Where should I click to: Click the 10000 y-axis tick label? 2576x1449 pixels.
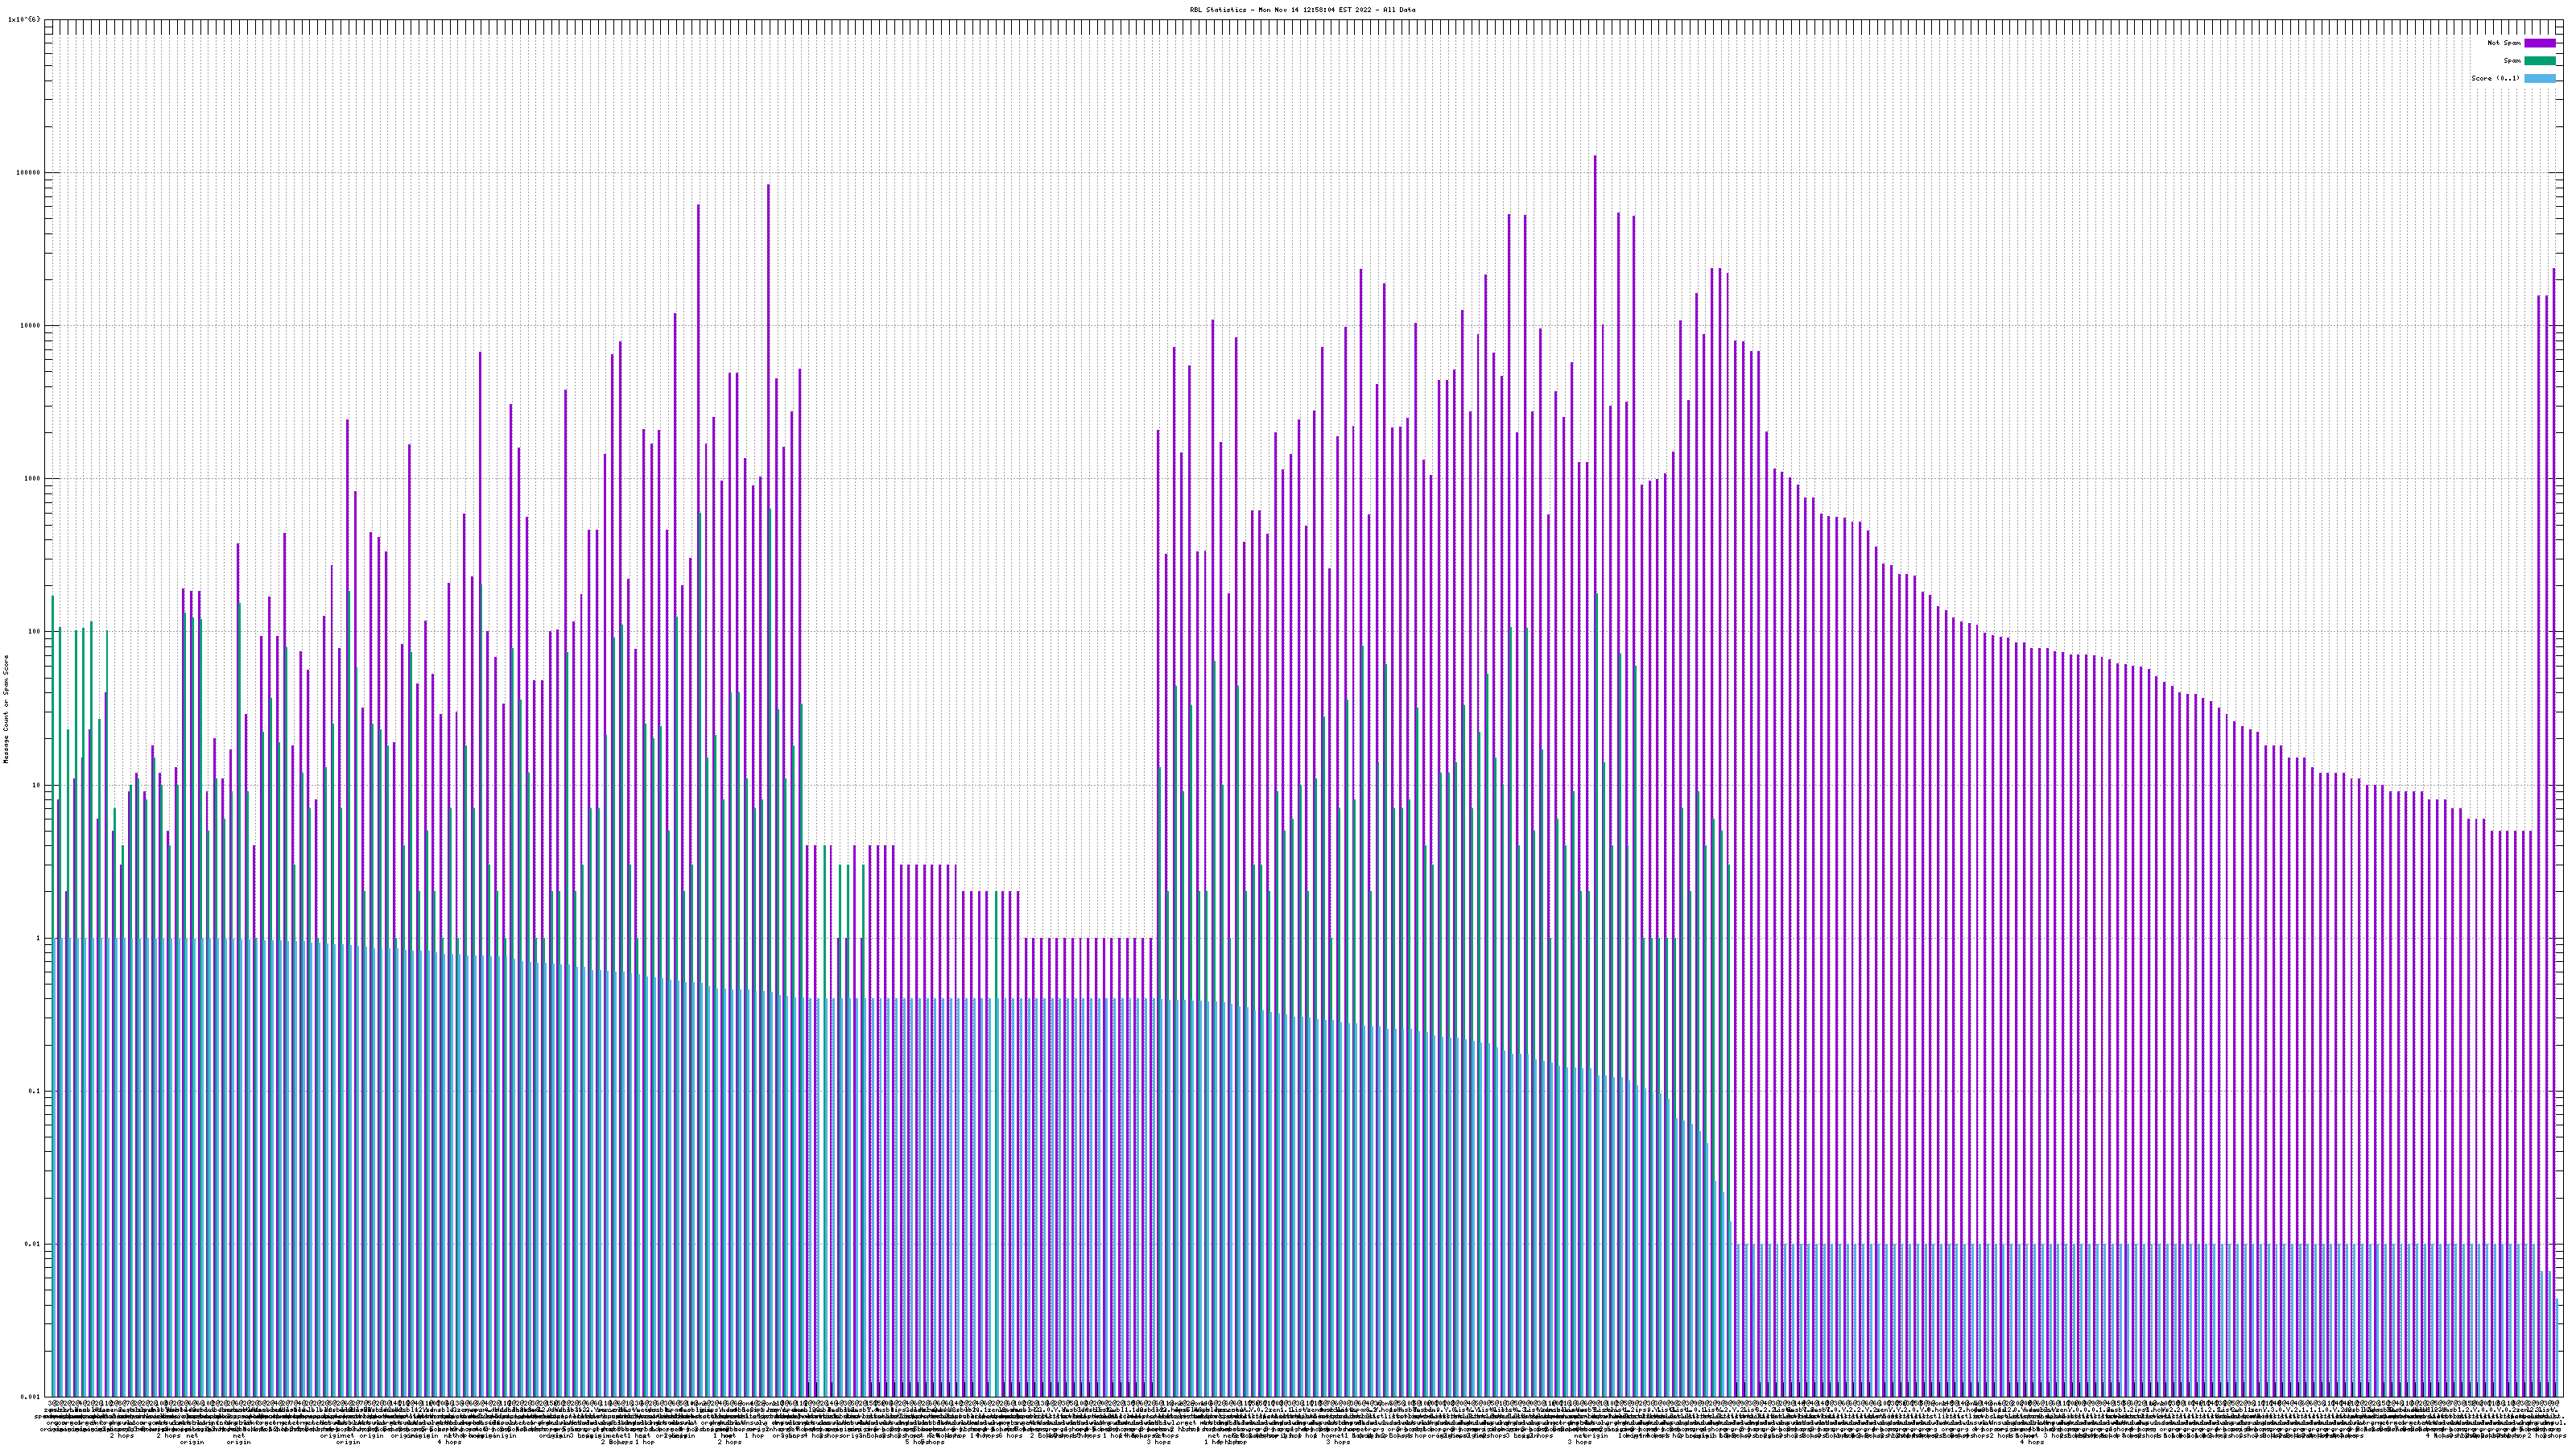point(30,325)
